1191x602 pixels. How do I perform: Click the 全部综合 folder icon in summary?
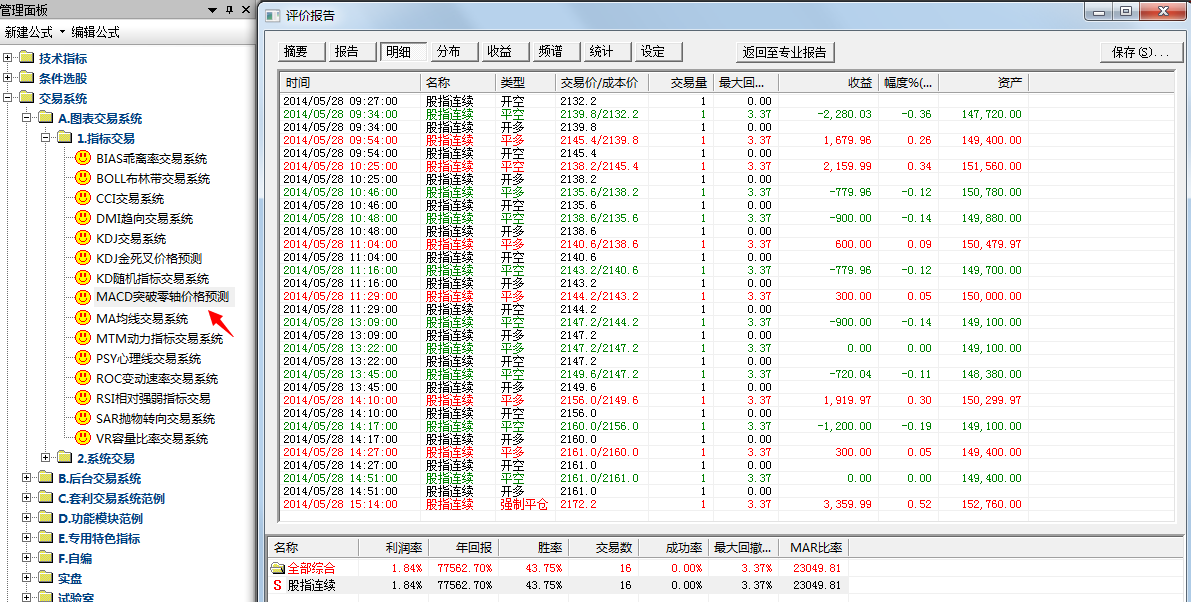tap(278, 568)
